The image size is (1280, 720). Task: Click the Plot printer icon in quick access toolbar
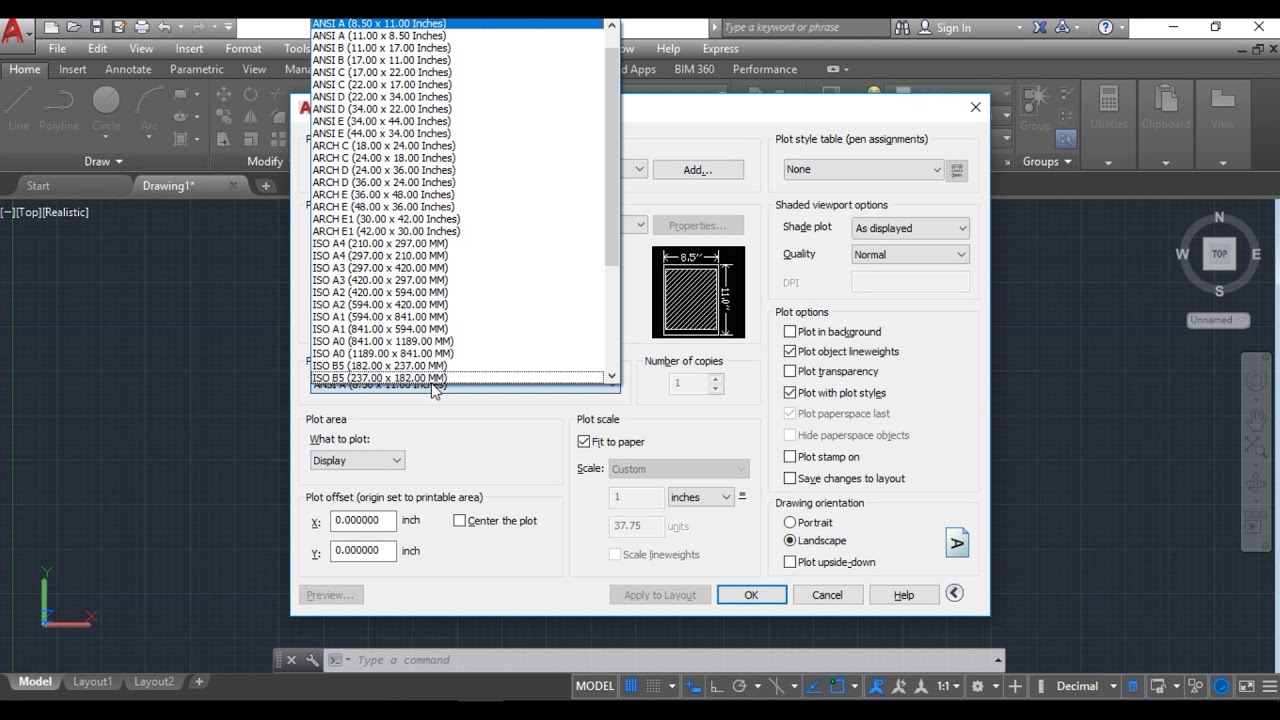click(x=141, y=27)
